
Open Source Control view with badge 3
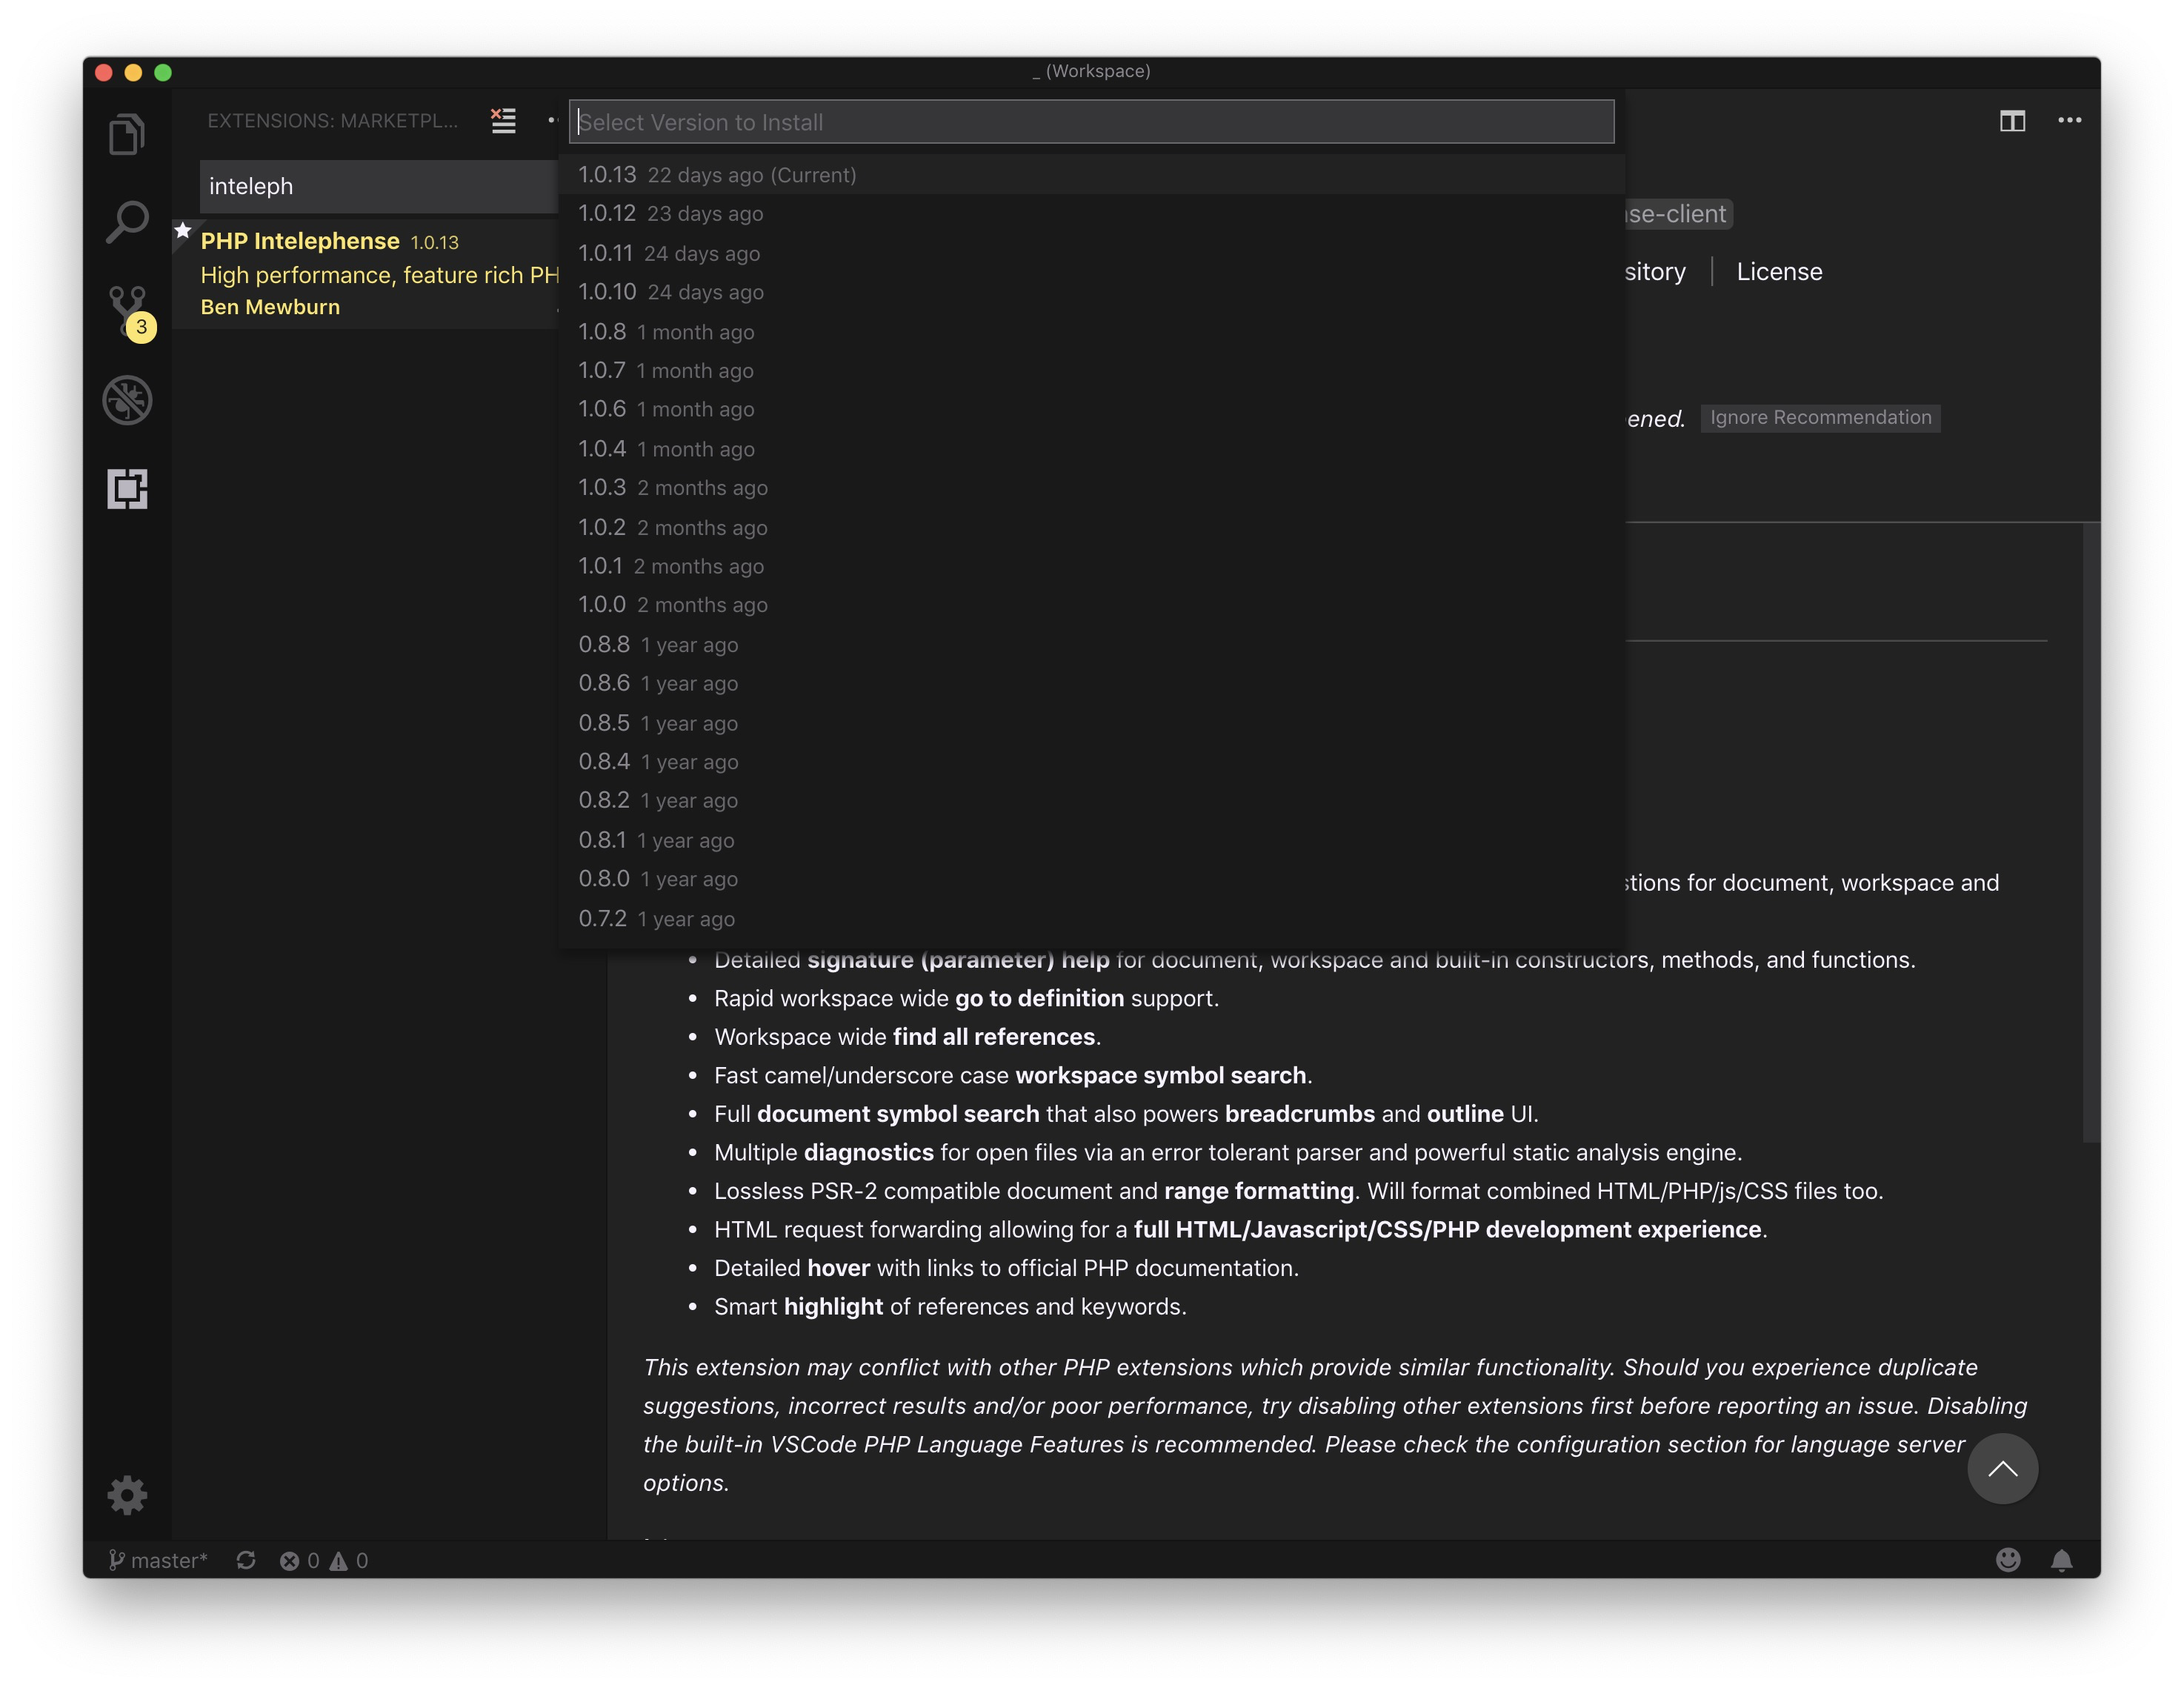[130, 312]
